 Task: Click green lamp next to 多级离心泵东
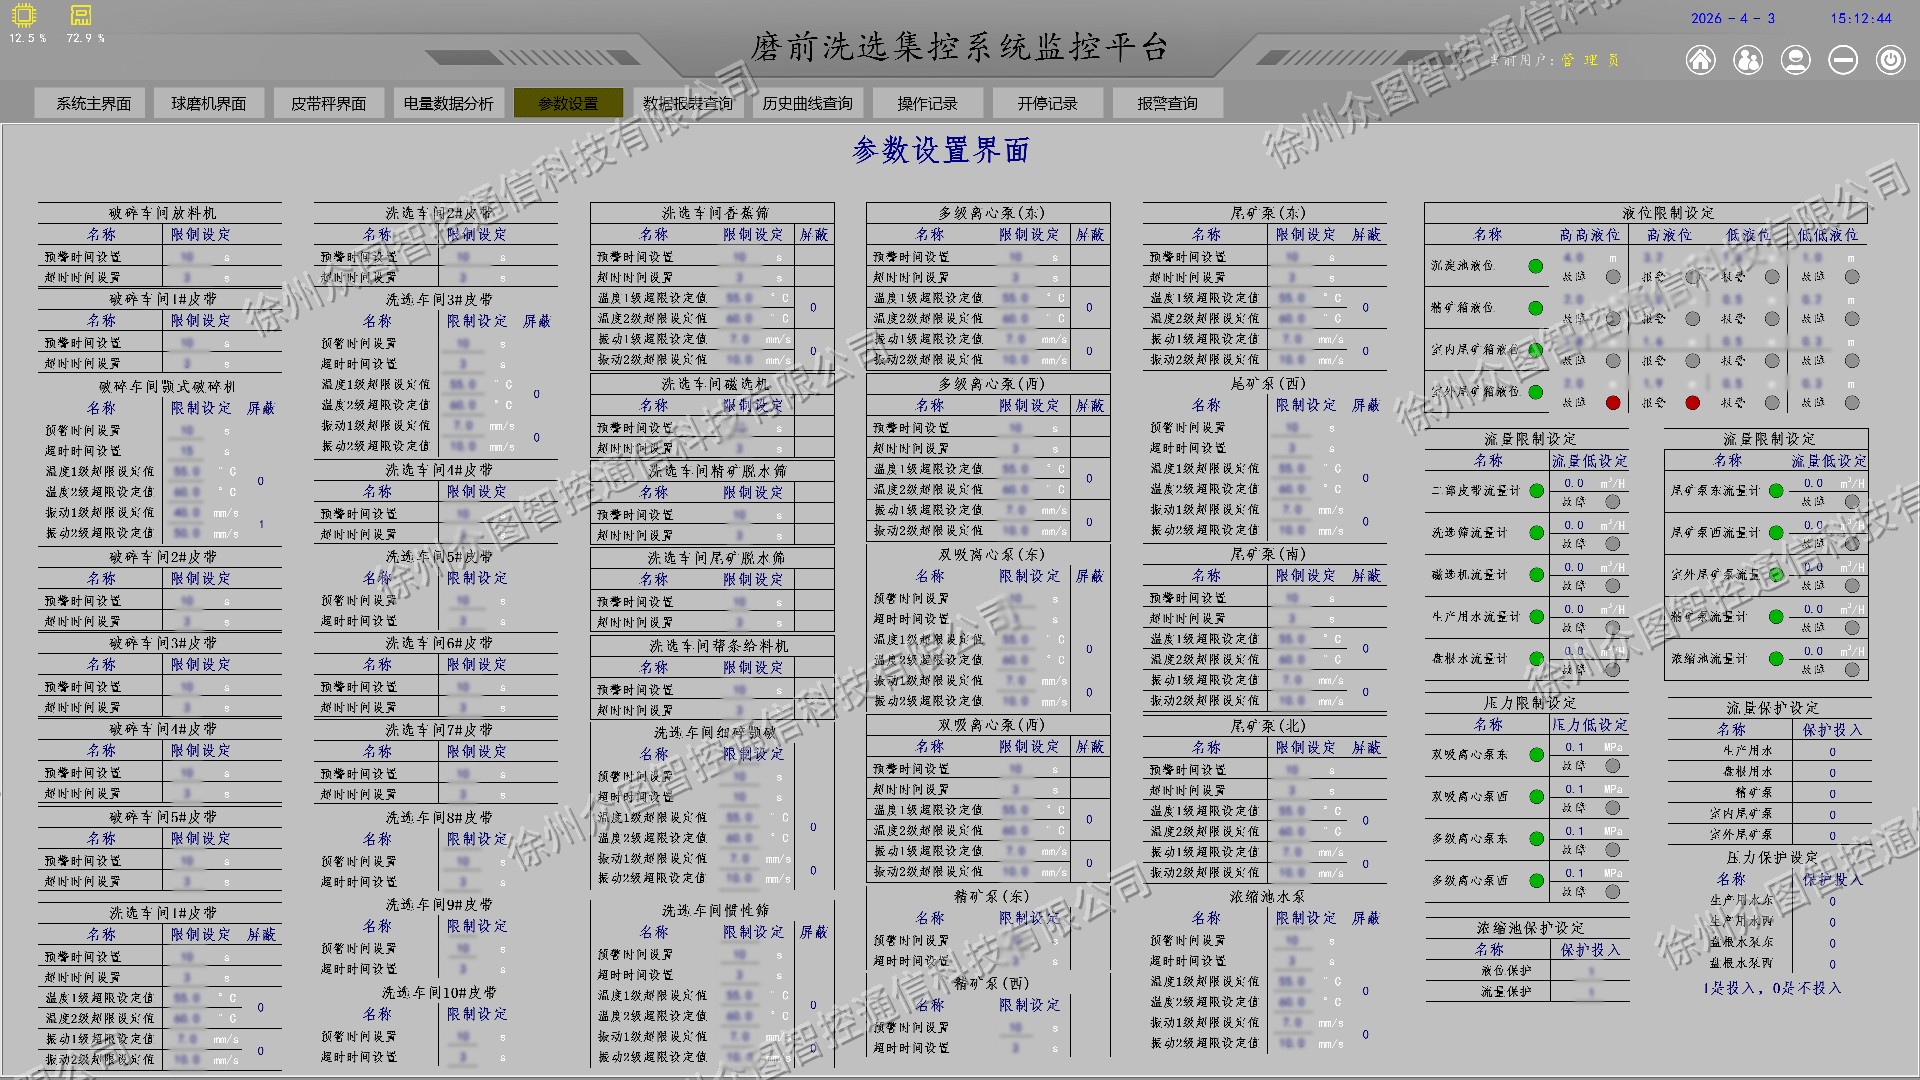pyautogui.click(x=1536, y=839)
